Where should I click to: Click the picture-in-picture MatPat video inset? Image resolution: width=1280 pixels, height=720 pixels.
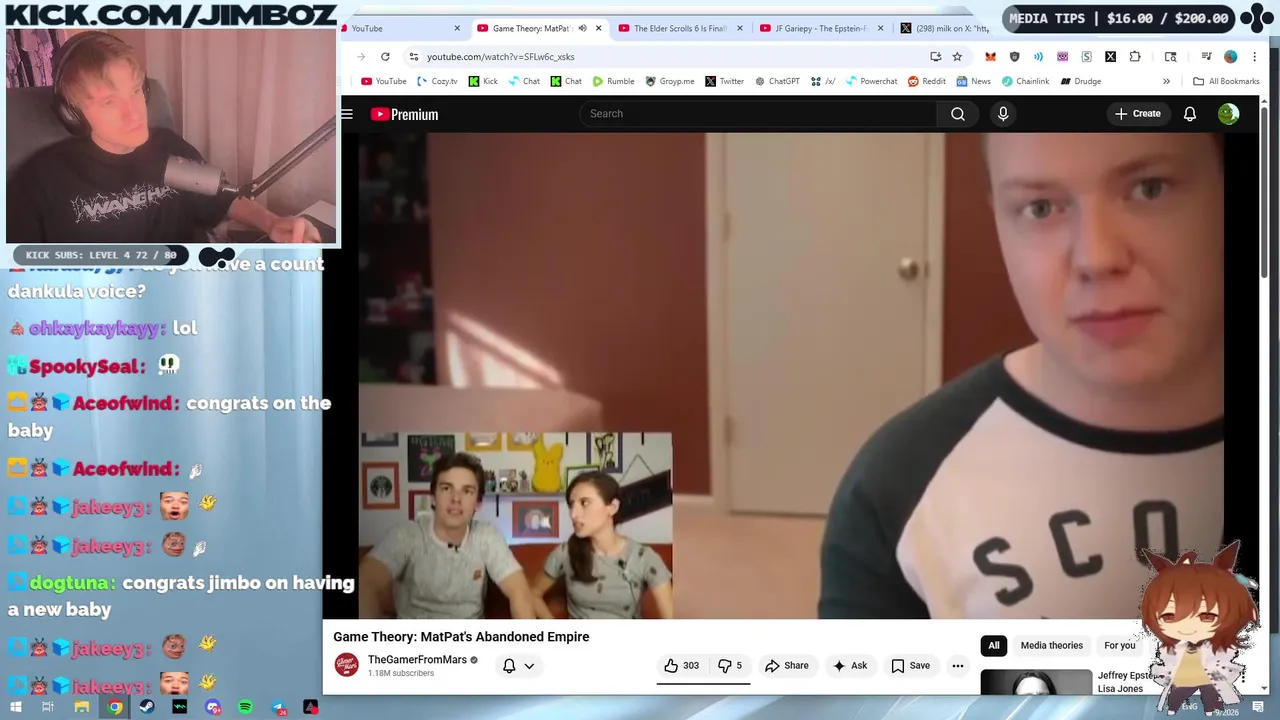click(516, 526)
